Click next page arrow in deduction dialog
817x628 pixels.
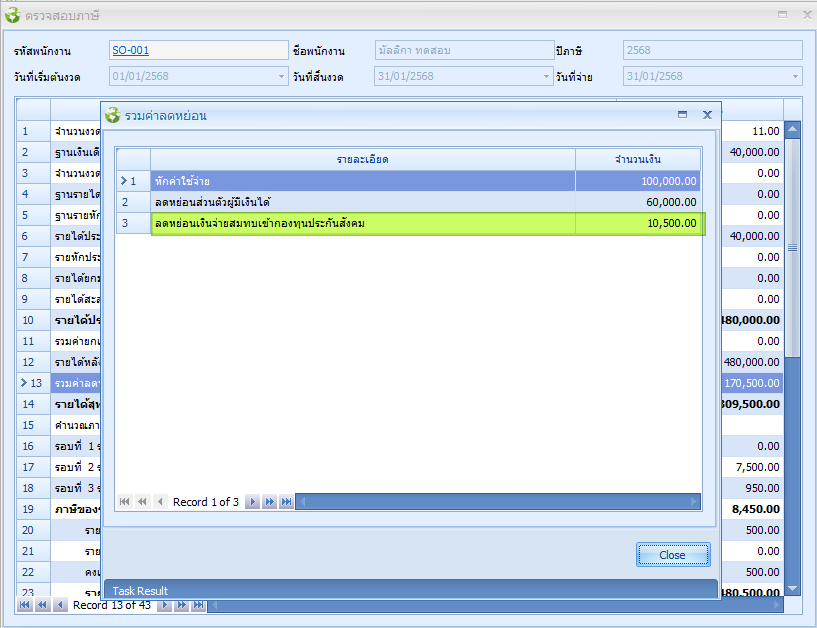269,502
